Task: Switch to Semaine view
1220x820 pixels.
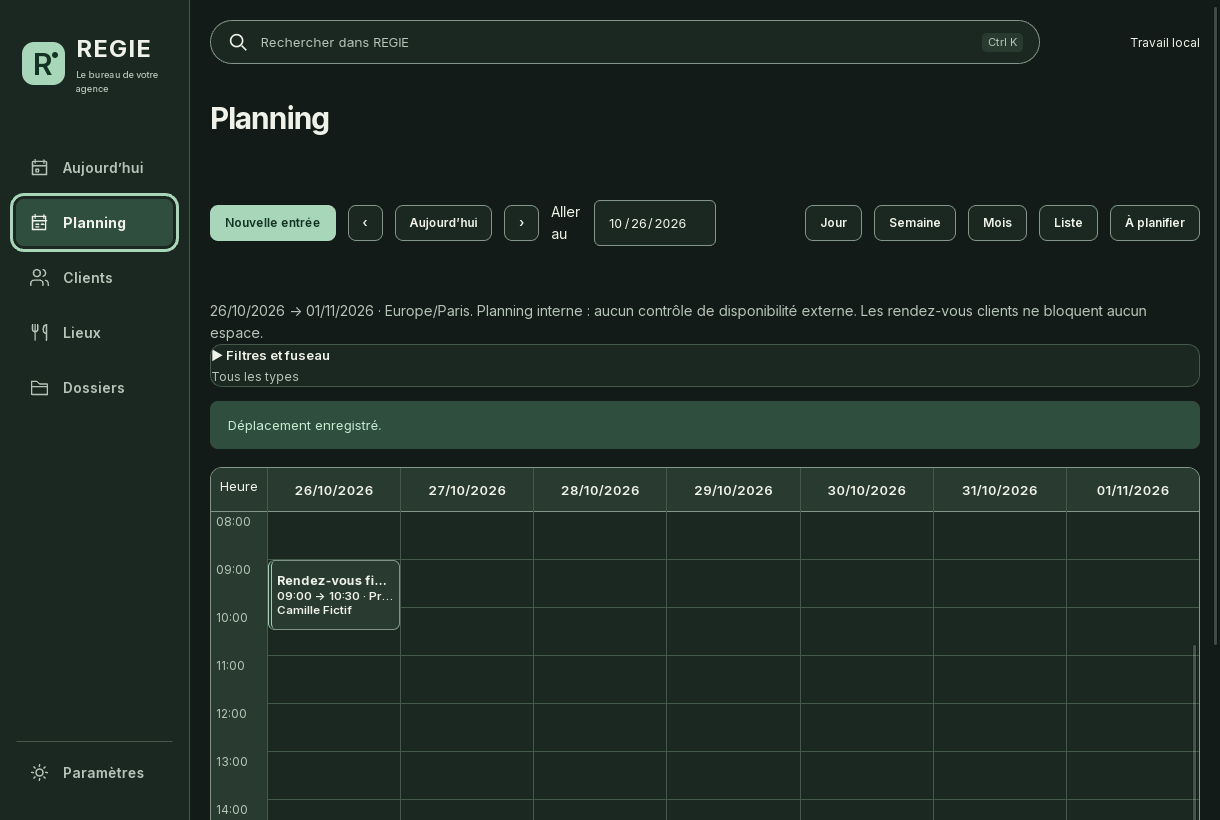Action: click(915, 223)
